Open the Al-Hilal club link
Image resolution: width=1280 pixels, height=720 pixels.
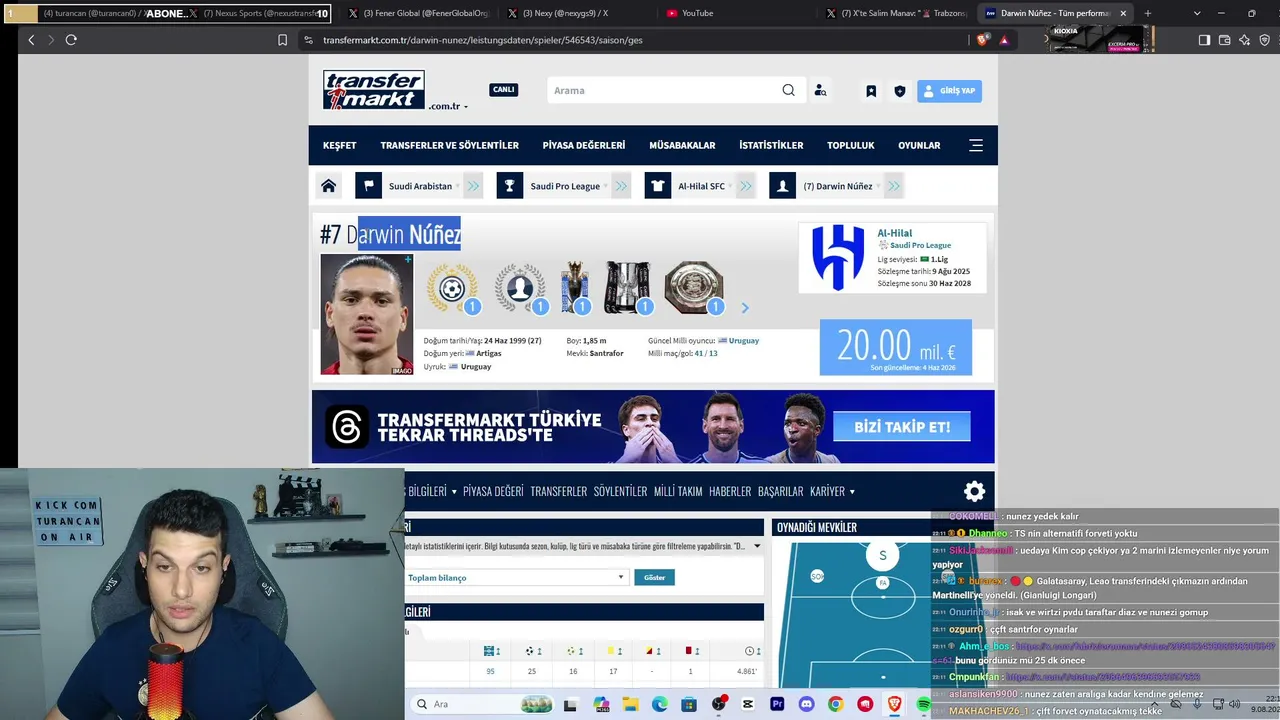[895, 233]
